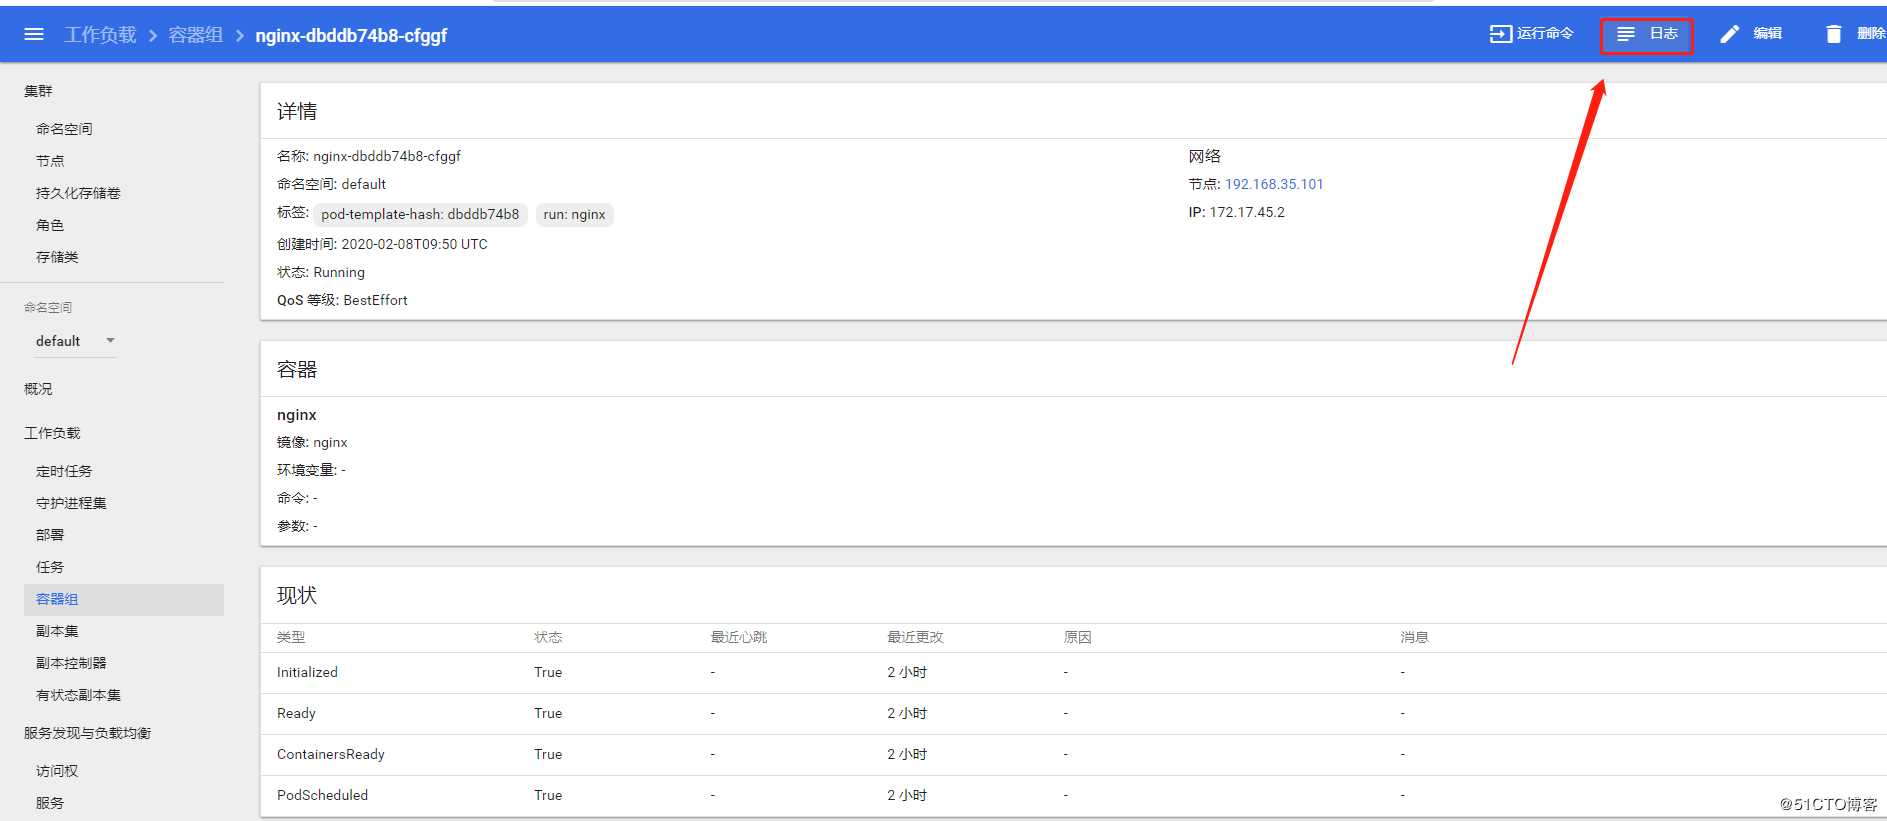Select 定时任务 in sidebar
Image resolution: width=1887 pixels, height=821 pixels.
64,471
